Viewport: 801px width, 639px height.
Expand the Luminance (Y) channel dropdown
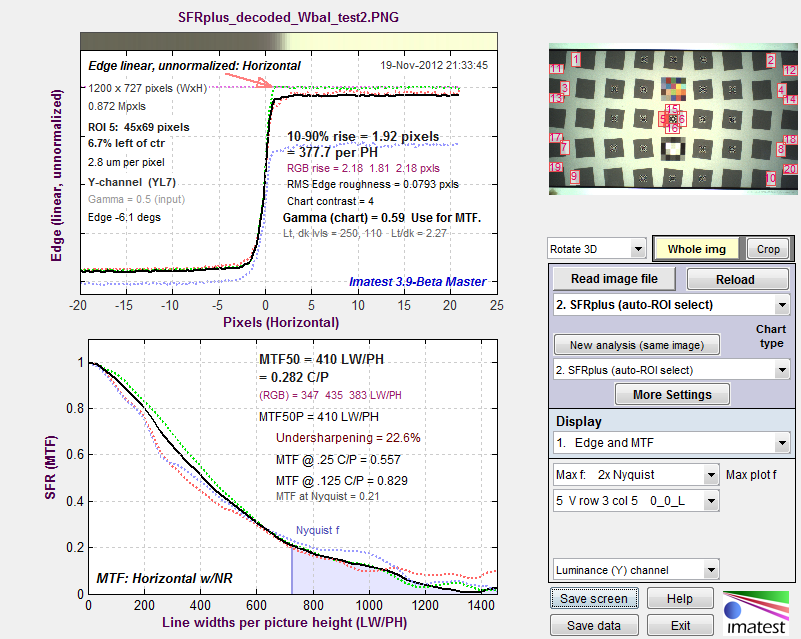(636, 570)
